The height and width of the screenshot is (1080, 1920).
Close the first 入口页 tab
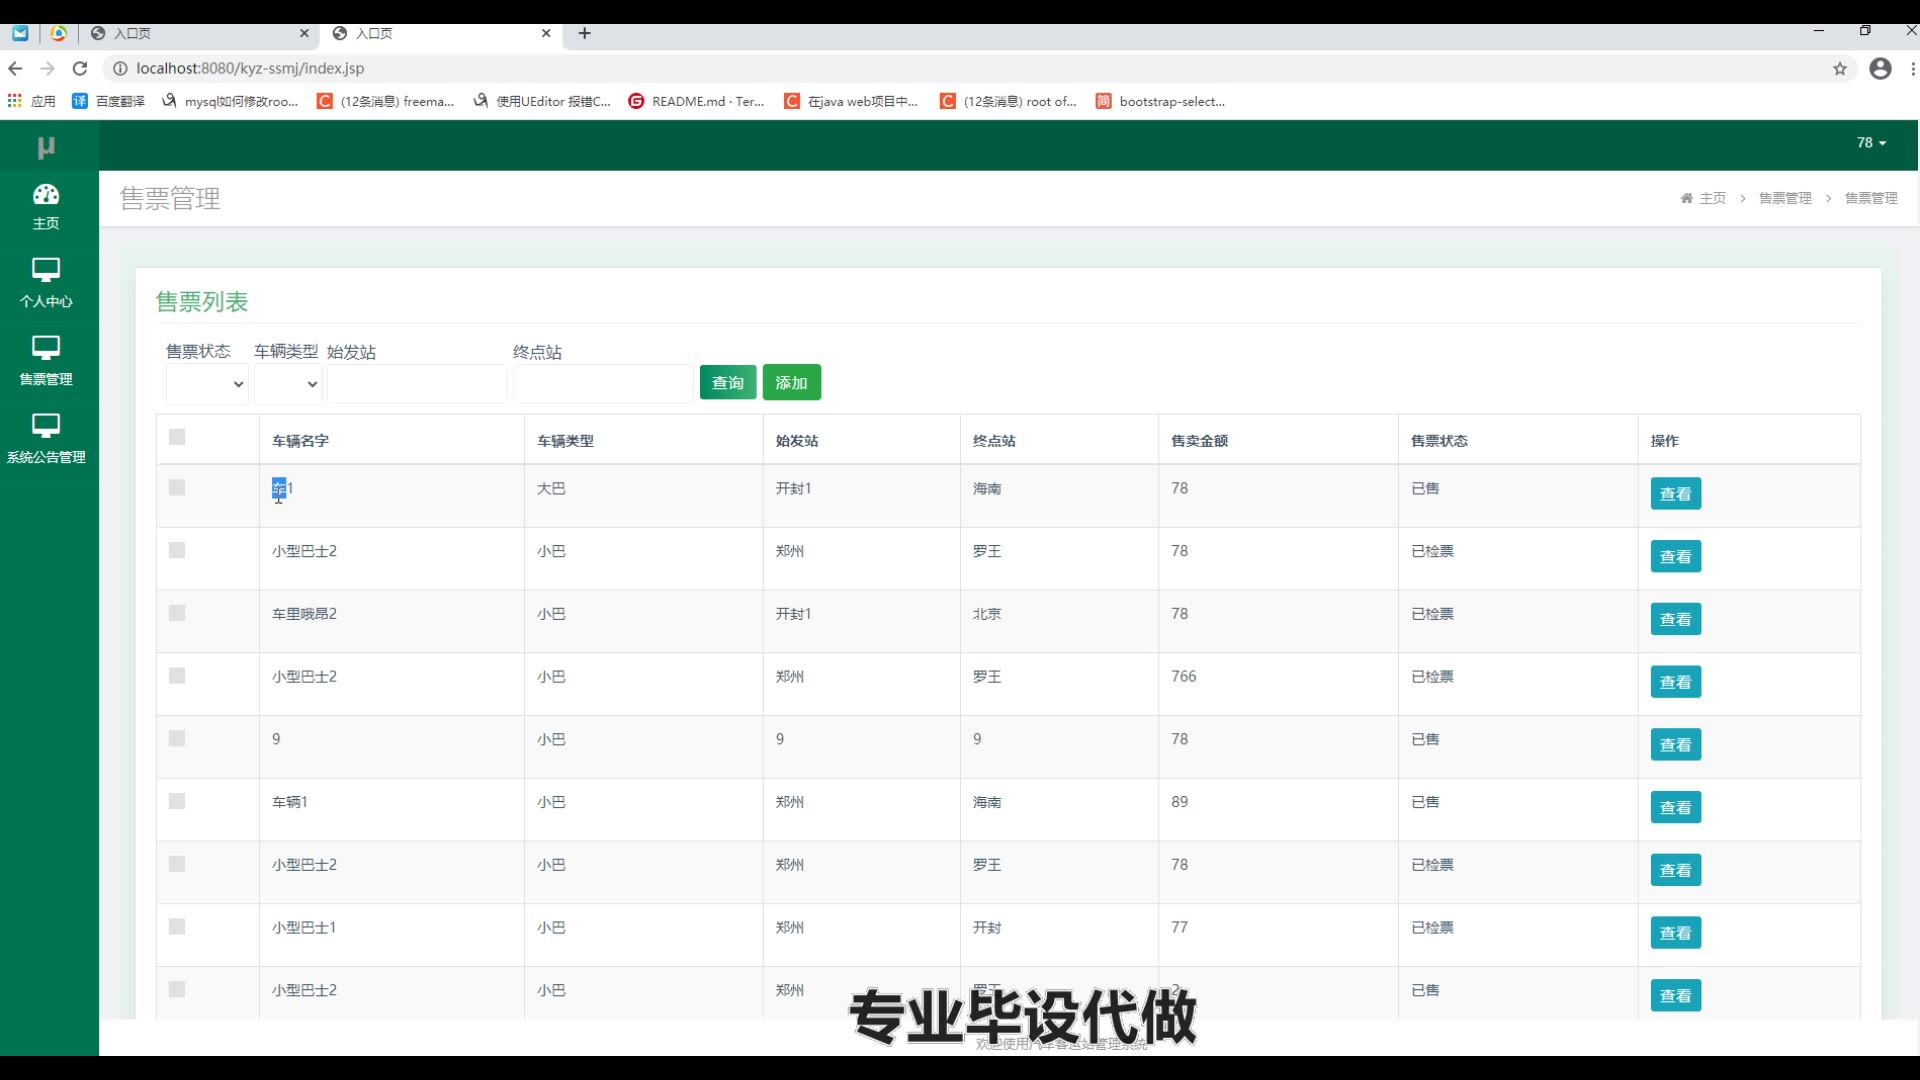(304, 33)
